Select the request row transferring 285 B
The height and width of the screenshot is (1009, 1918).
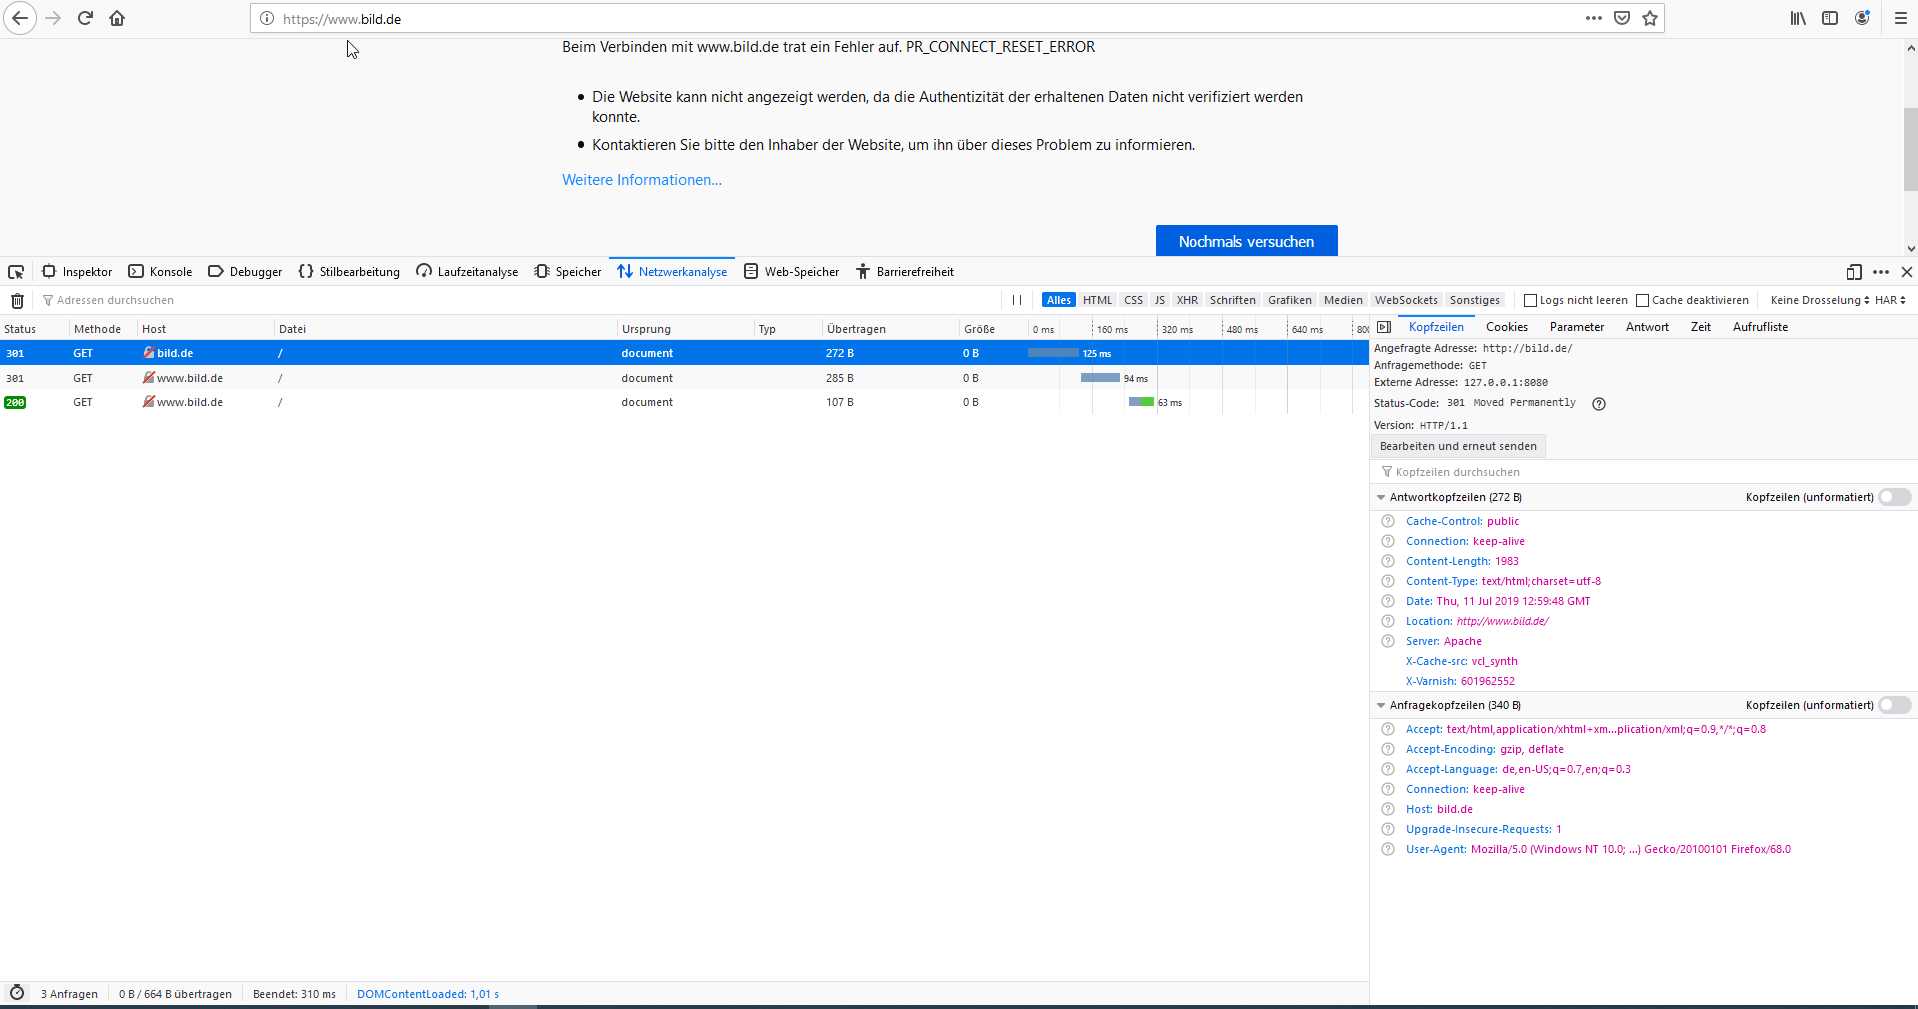coord(684,378)
